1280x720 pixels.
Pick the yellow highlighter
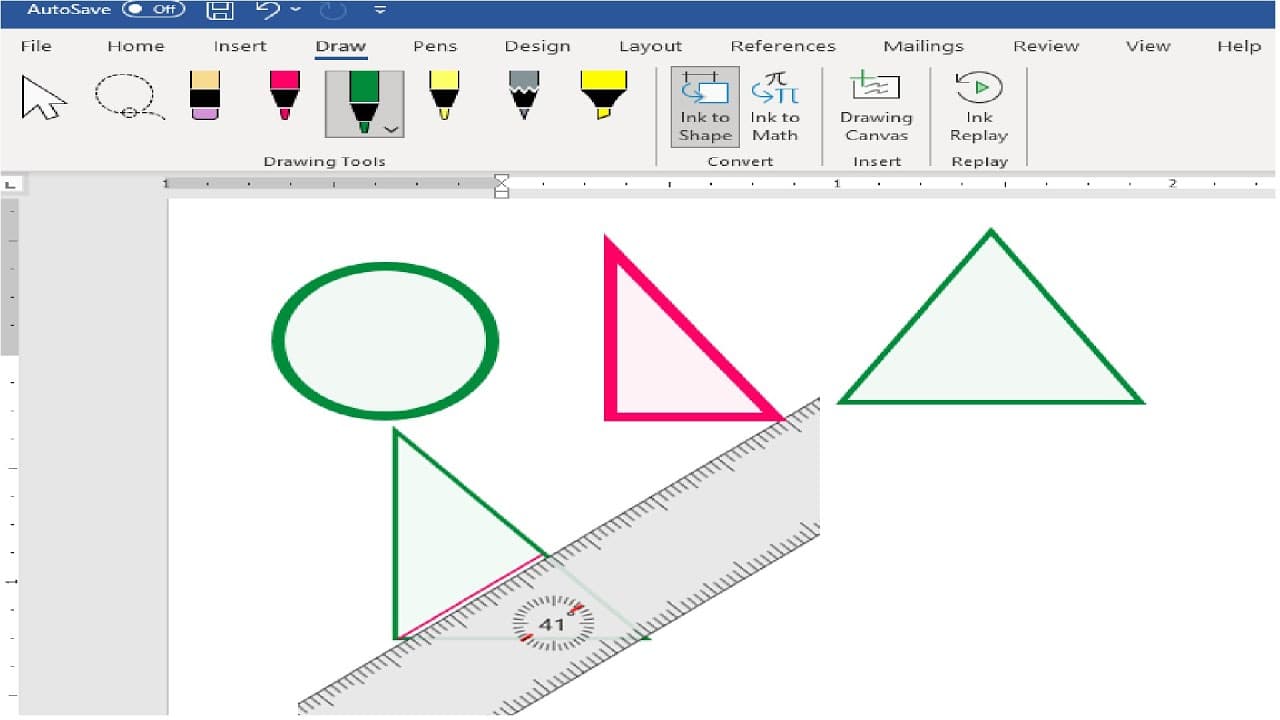click(604, 97)
